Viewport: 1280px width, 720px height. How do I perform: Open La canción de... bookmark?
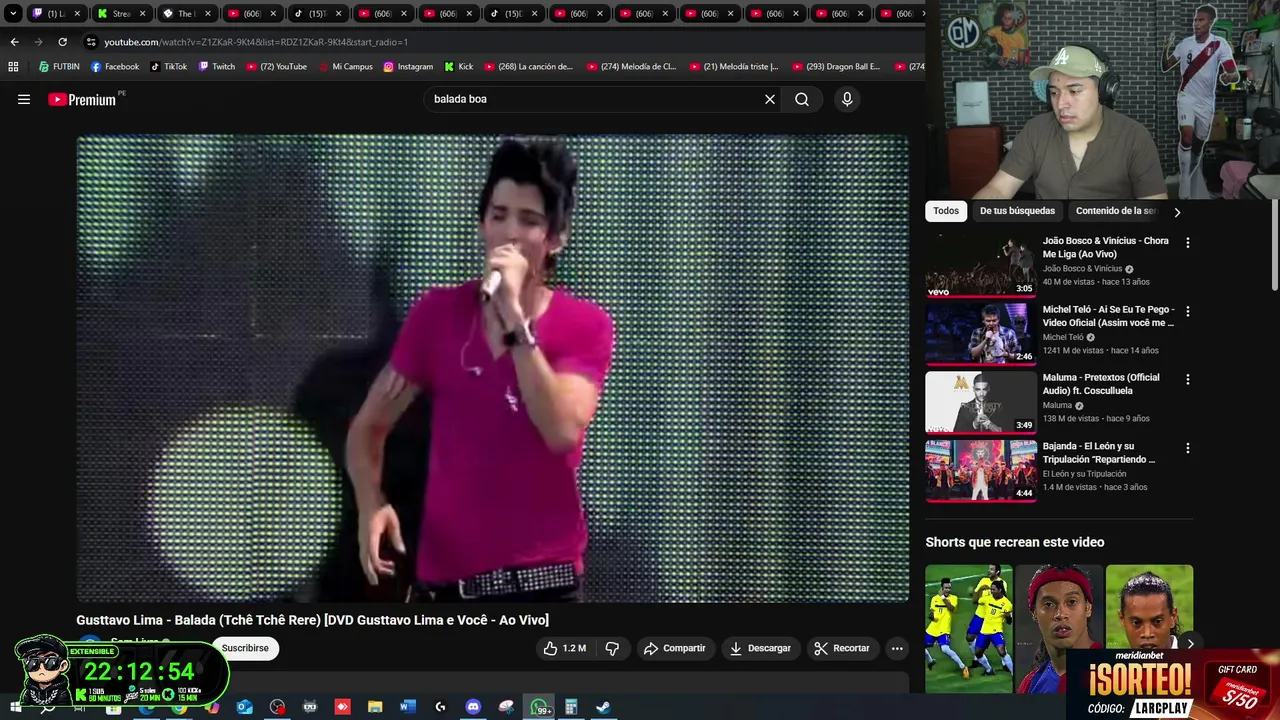[x=528, y=67]
